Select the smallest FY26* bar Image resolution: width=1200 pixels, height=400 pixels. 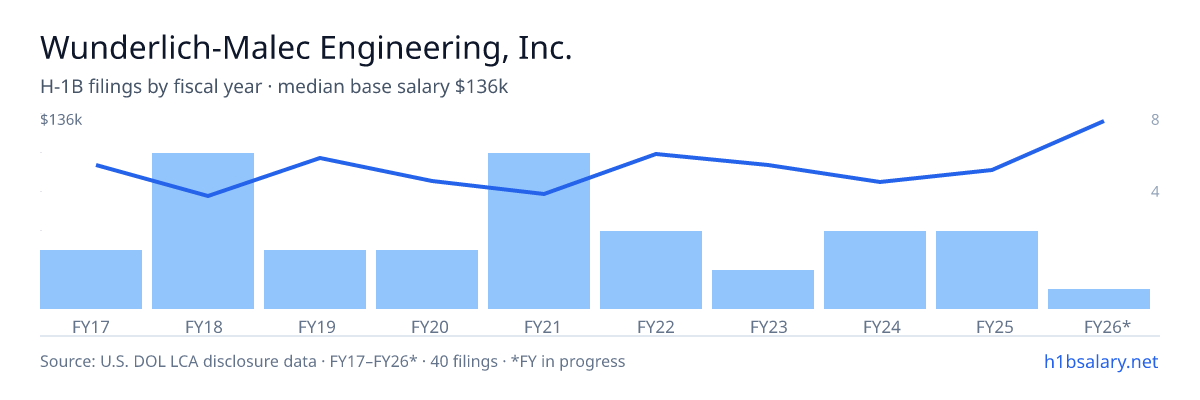tap(1099, 299)
